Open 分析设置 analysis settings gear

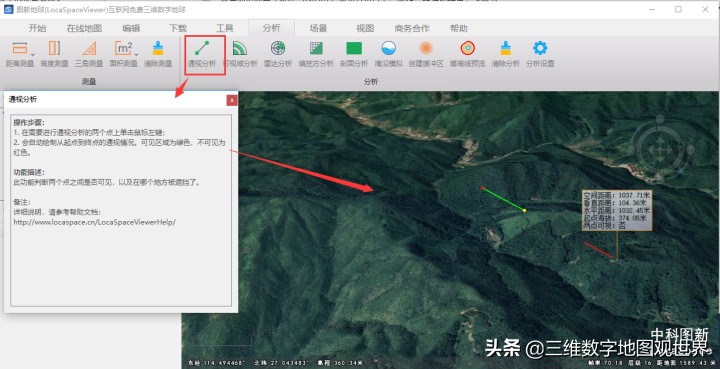540,54
